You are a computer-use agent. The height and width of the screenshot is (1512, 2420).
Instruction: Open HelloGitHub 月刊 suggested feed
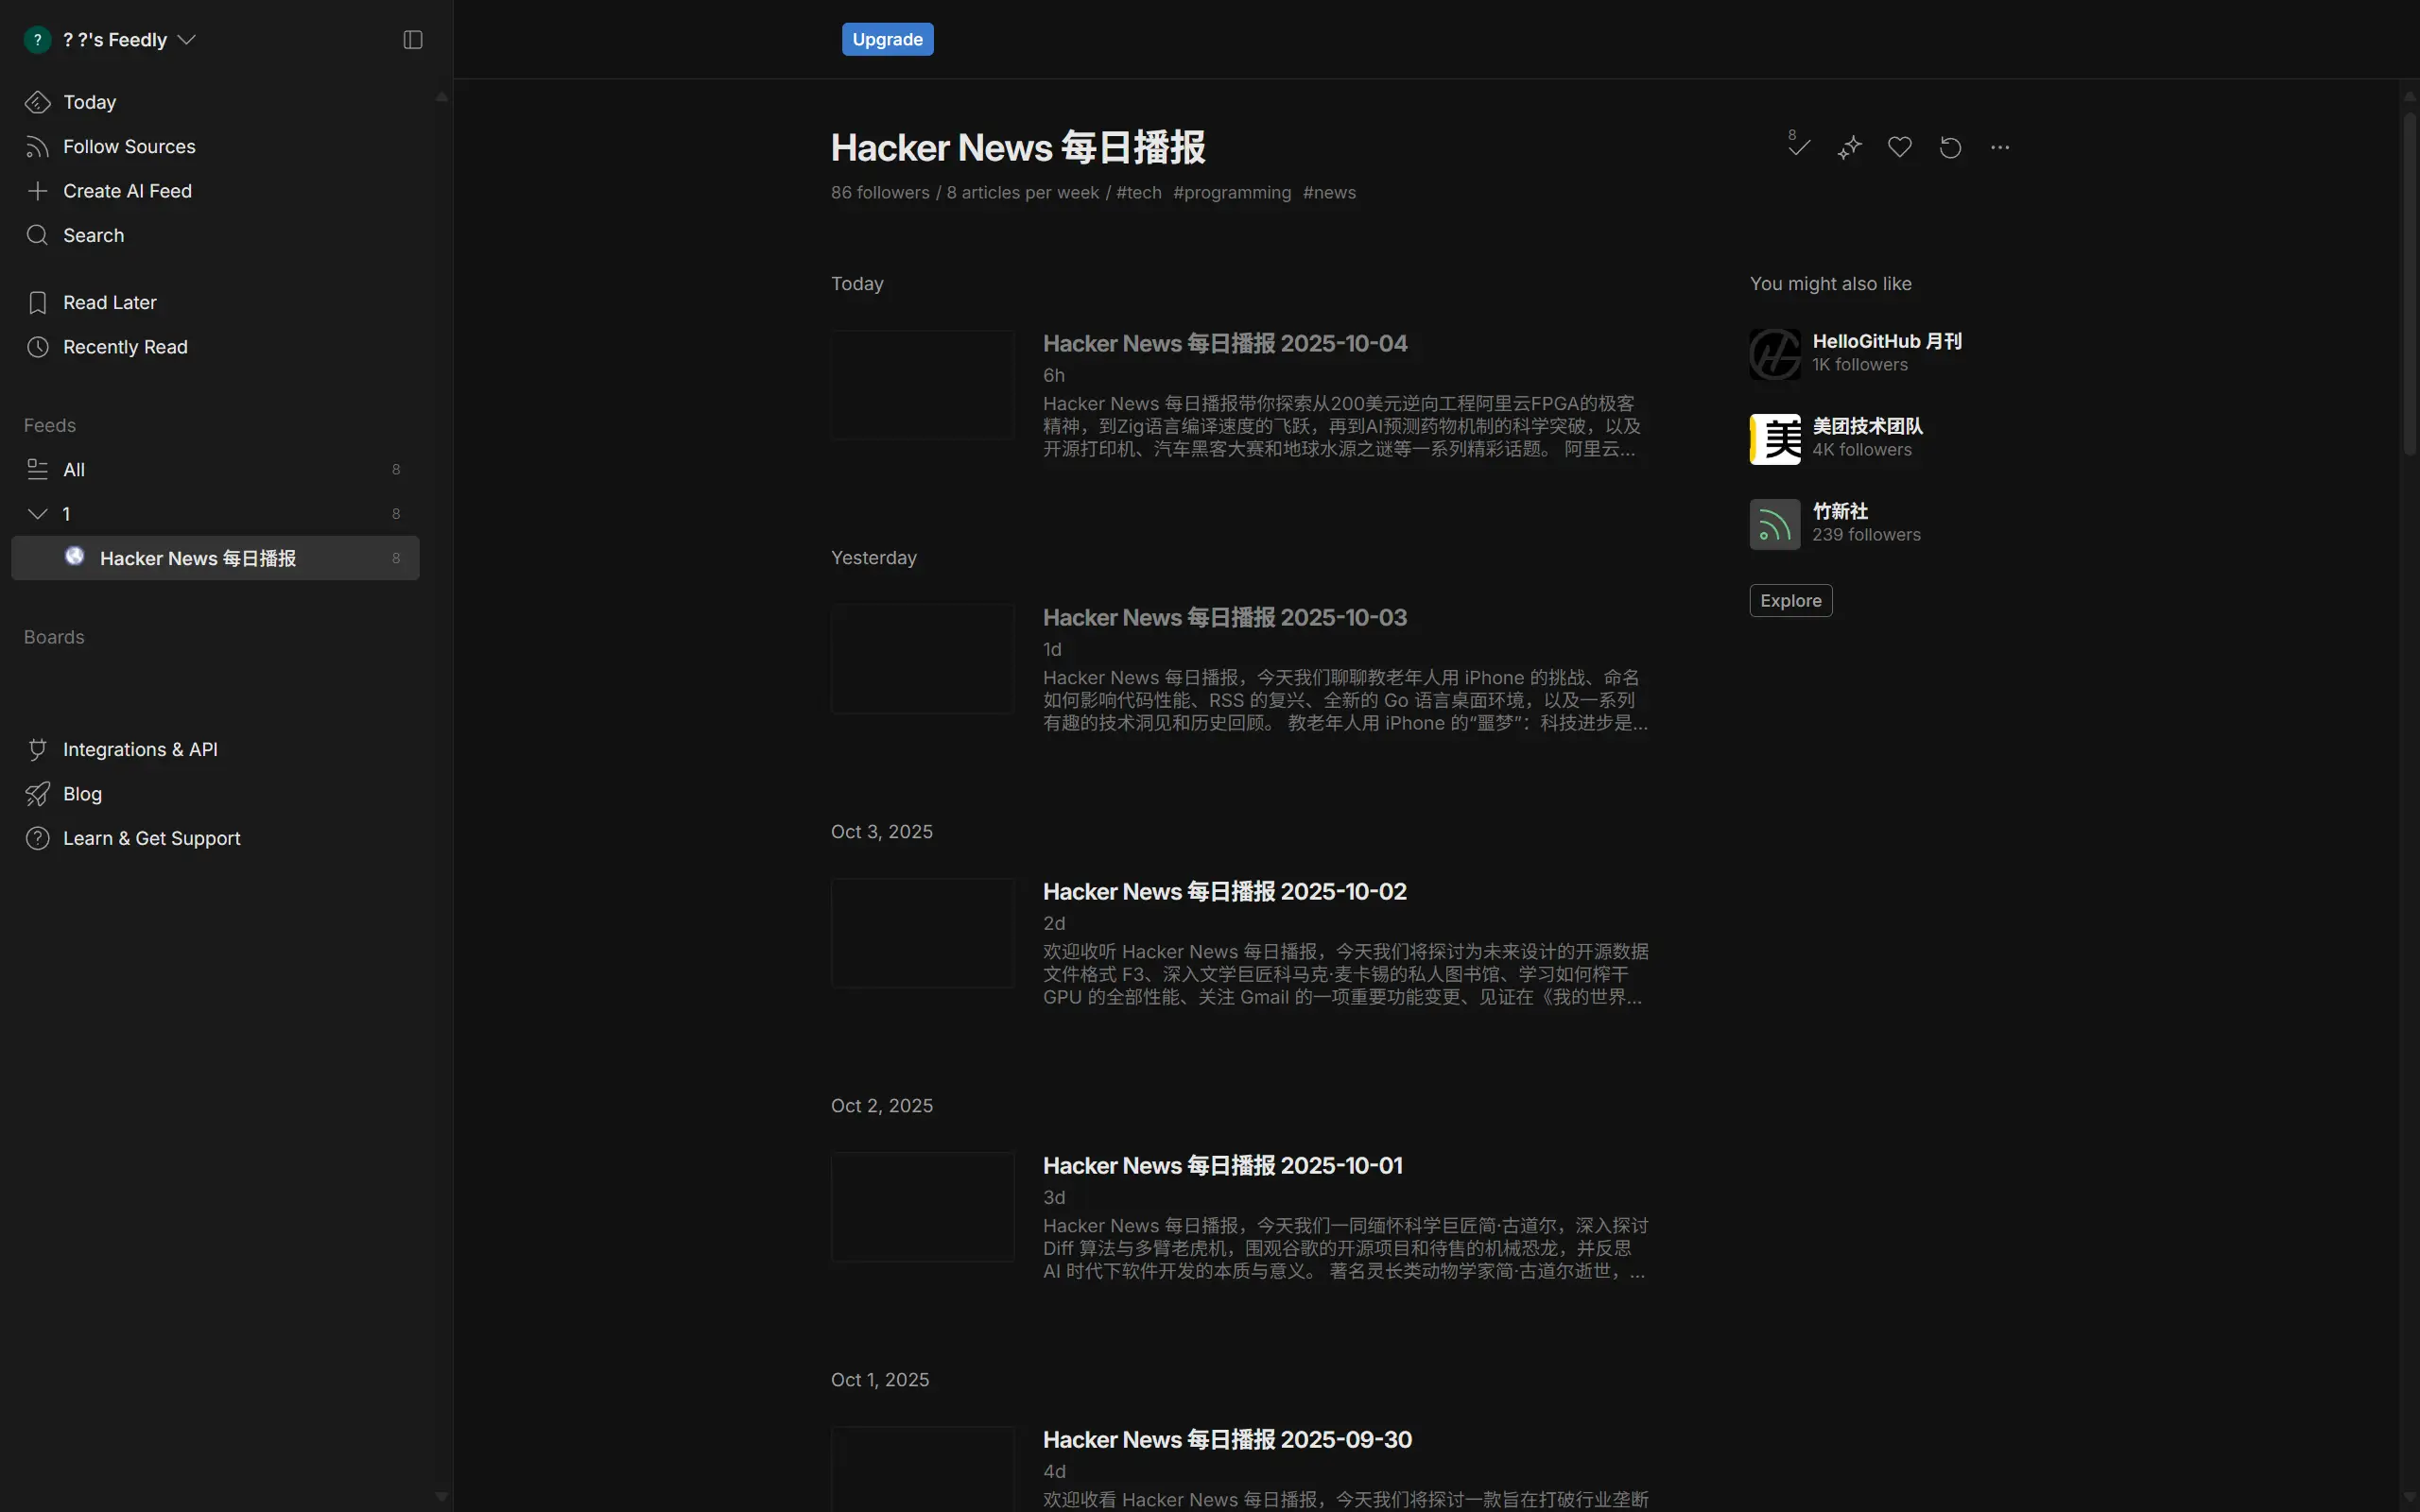click(1886, 341)
